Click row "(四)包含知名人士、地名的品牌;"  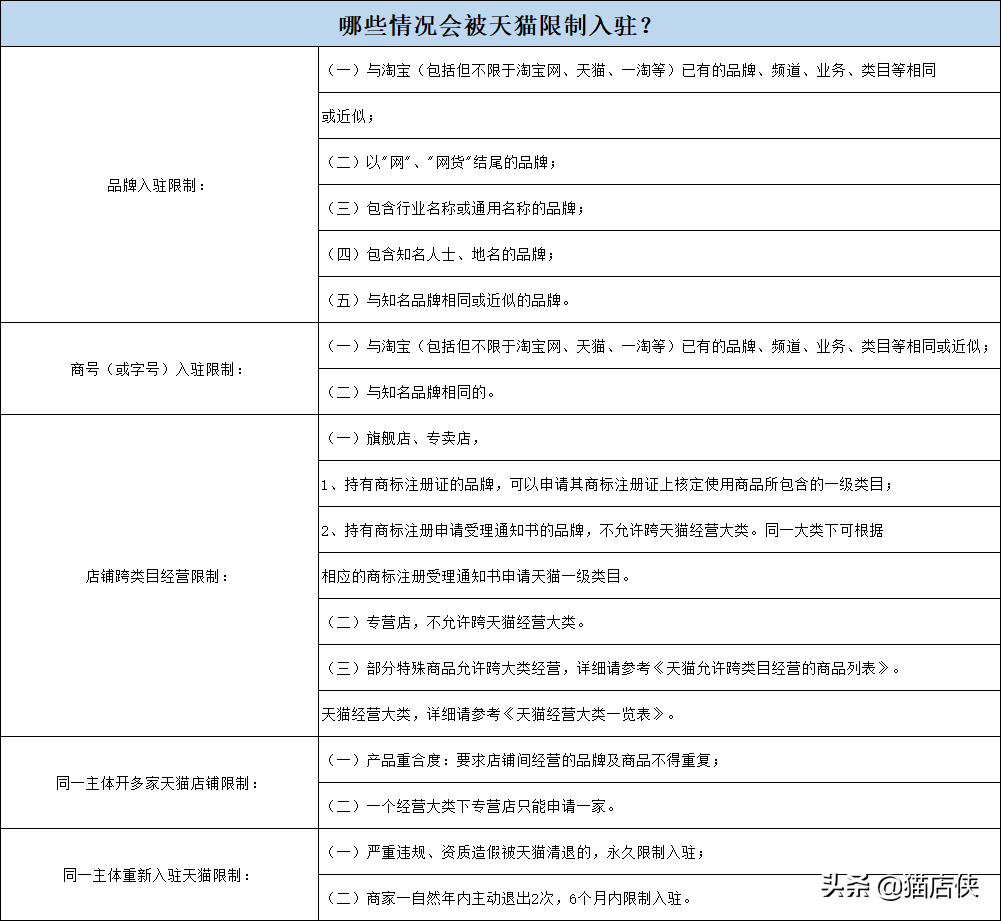659,254
